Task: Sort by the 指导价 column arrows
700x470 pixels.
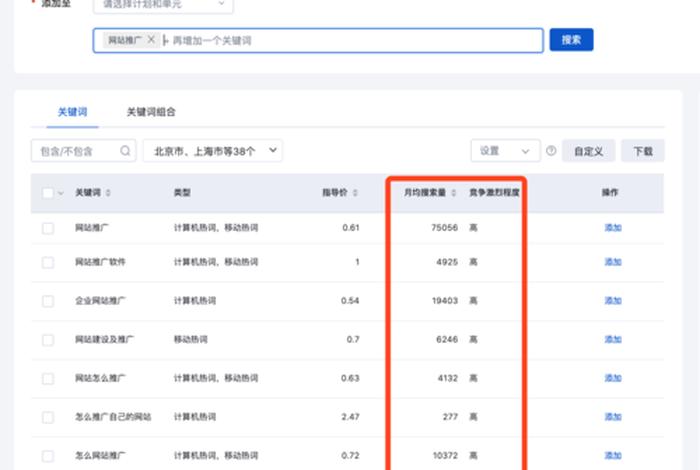Action: pyautogui.click(x=355, y=193)
